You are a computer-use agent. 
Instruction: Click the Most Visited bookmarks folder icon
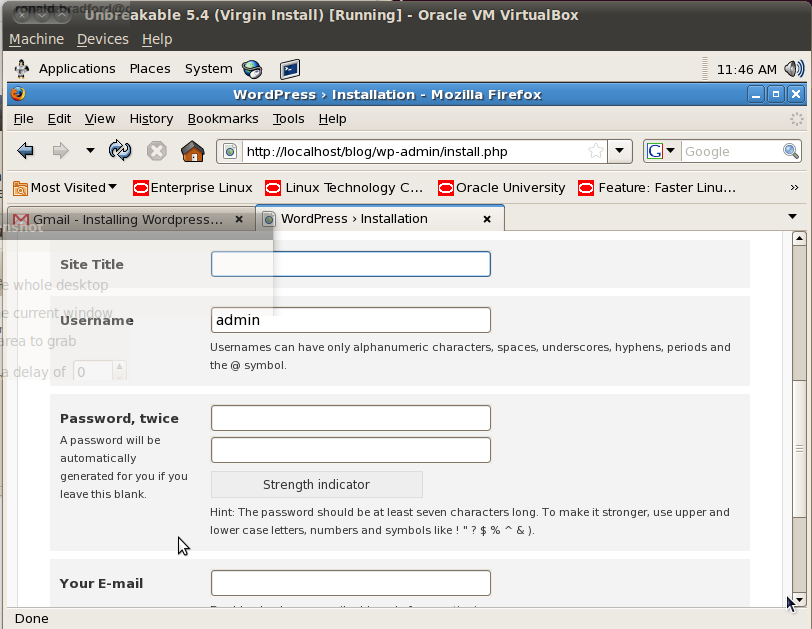click(x=20, y=188)
